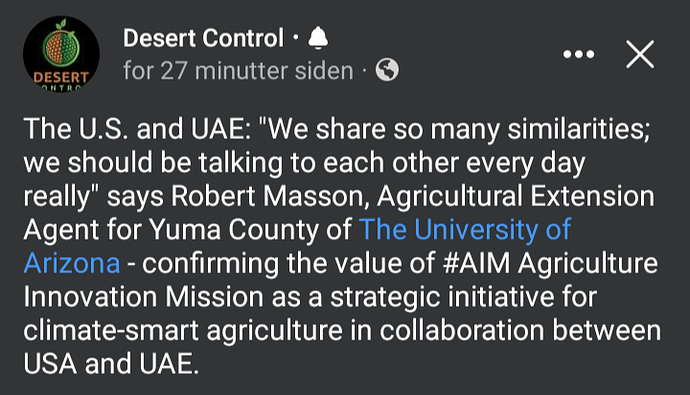Image resolution: width=690 pixels, height=395 pixels.
Task: Click the blue "Arizona" link text
Action: tap(72, 263)
